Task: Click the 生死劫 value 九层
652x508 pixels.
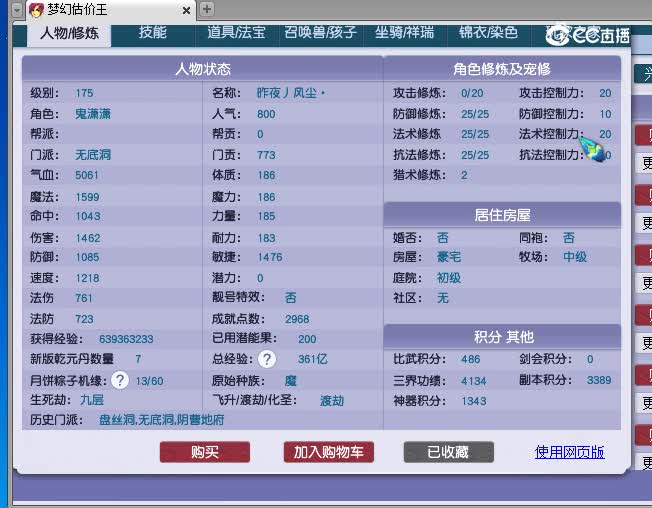Action: [92, 400]
